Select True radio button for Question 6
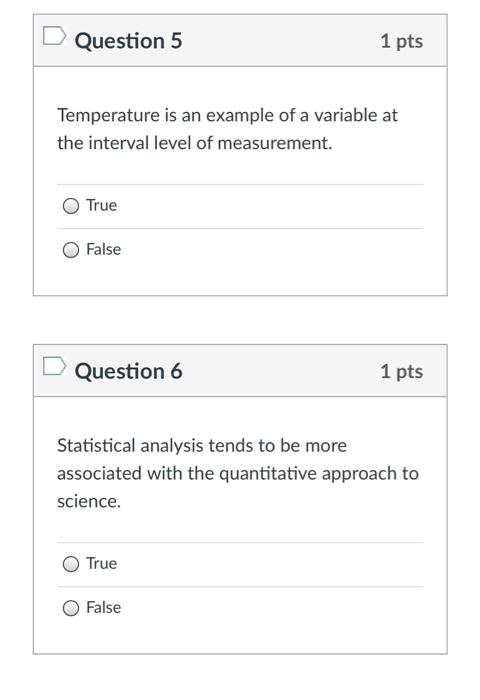This screenshot has height=700, width=480. tap(71, 564)
